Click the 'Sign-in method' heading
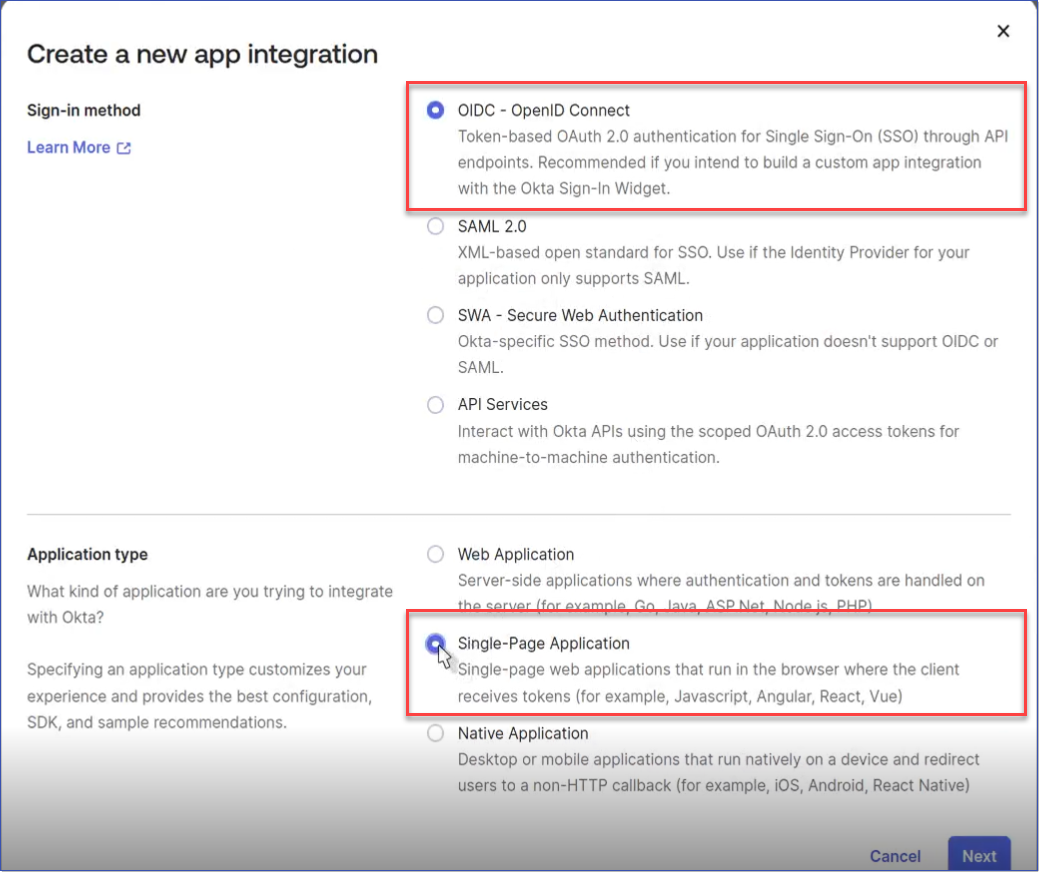Viewport: 1041px width, 874px height. pyautogui.click(x=84, y=110)
